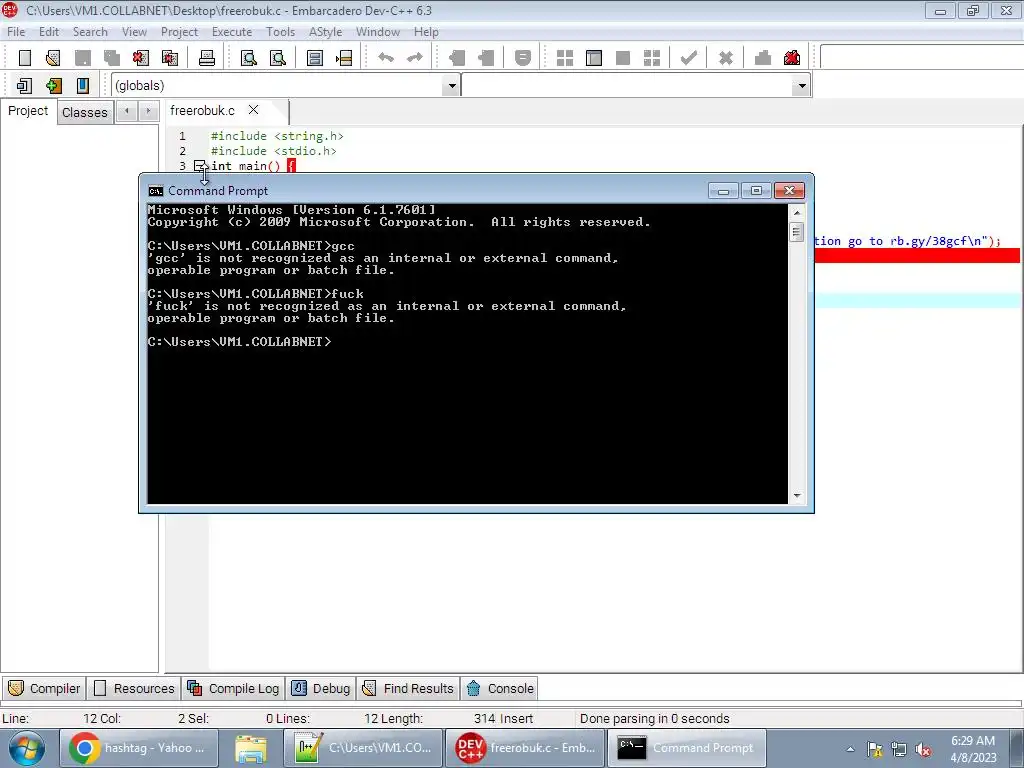Click the Command Prompt taskbar button
The width and height of the screenshot is (1024, 768).
[686, 748]
